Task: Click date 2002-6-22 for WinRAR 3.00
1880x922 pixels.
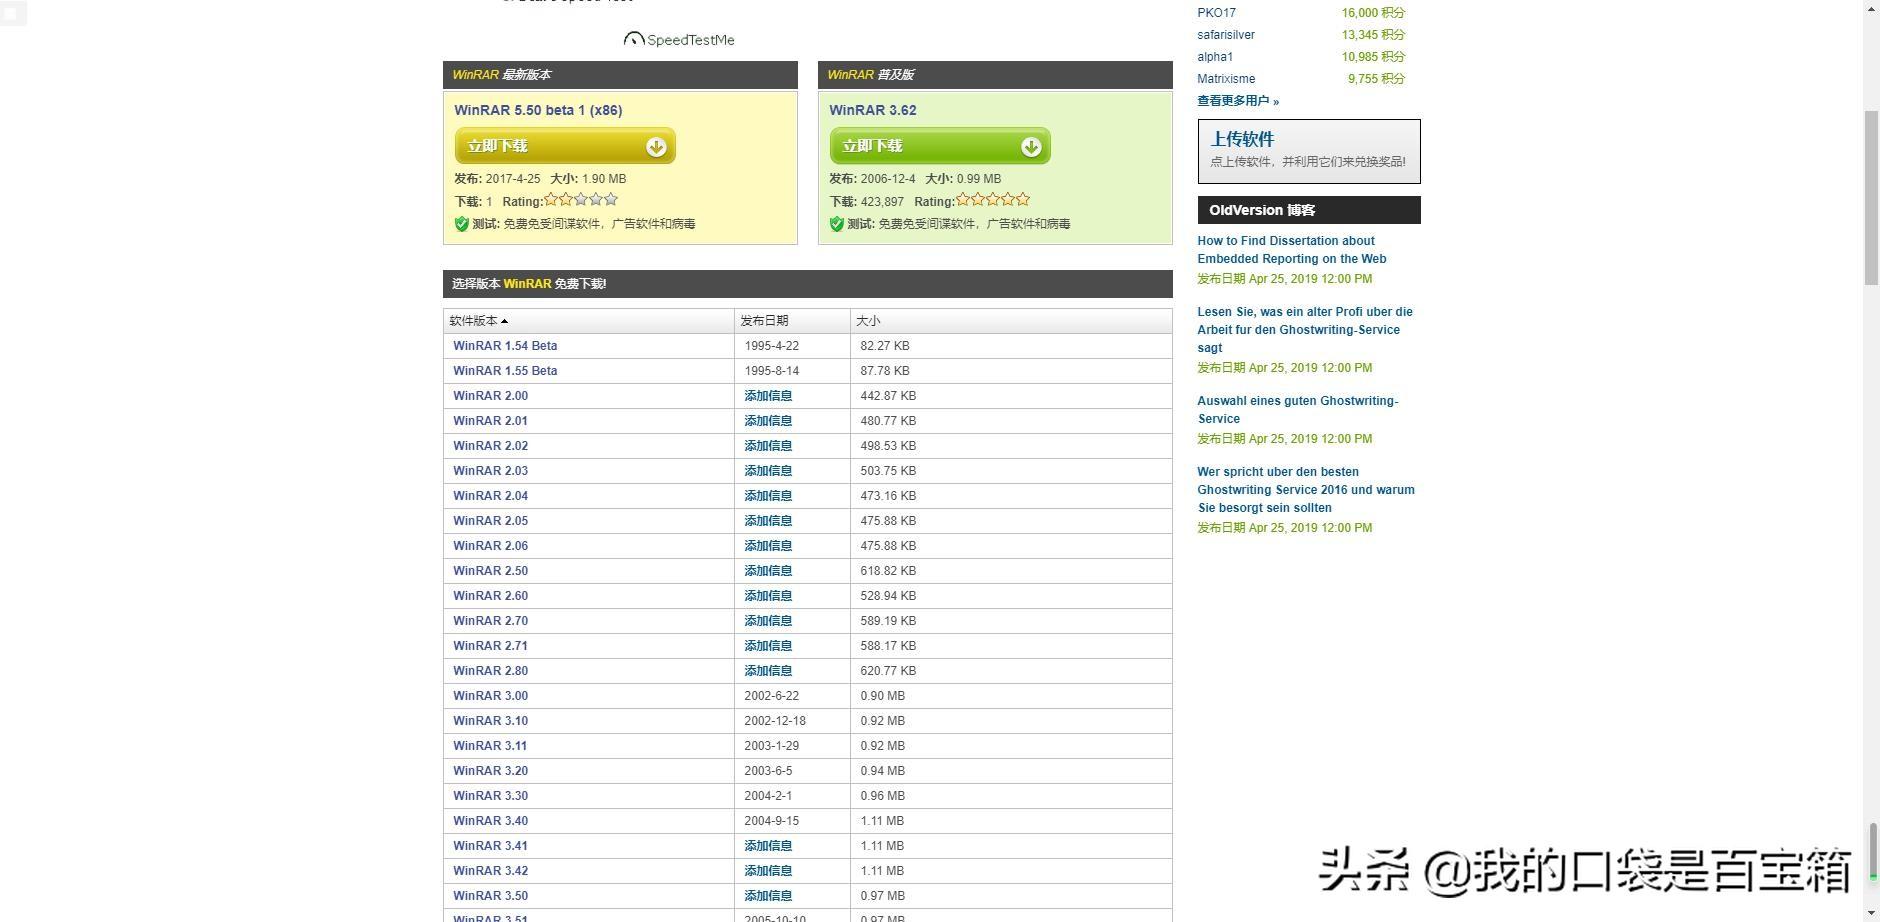Action: click(x=771, y=696)
